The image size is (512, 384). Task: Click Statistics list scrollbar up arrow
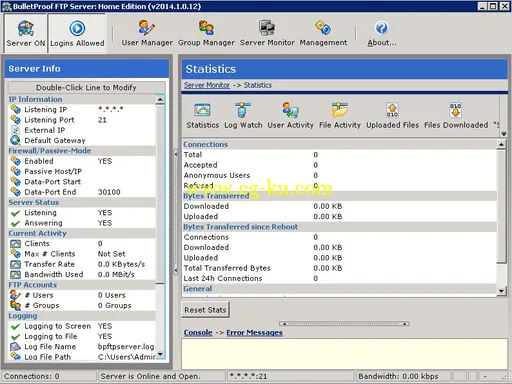coord(501,144)
